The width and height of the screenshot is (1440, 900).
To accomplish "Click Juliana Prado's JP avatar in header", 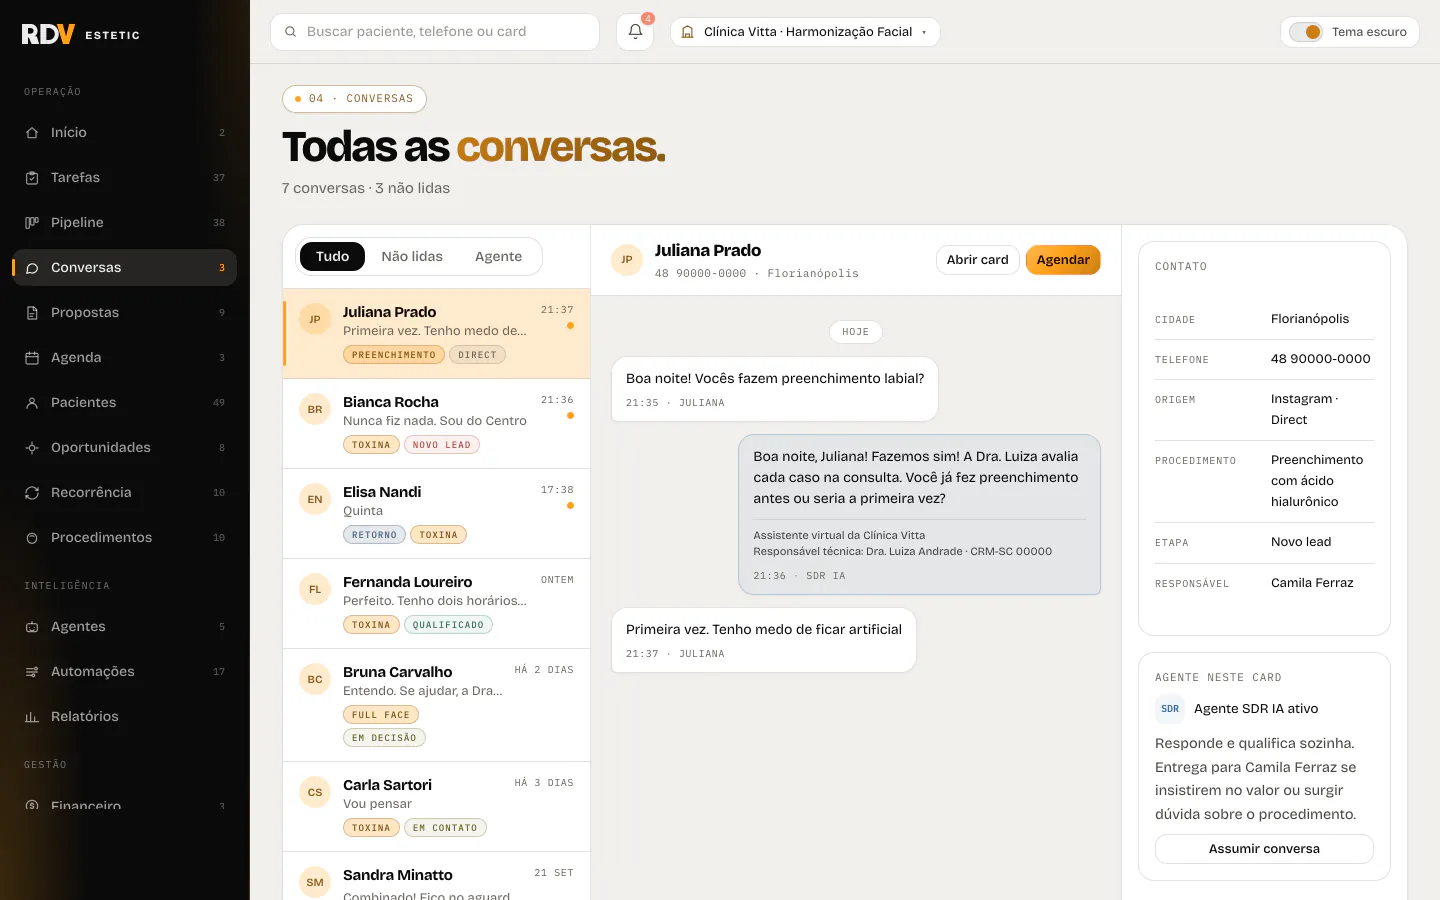I will click(627, 260).
